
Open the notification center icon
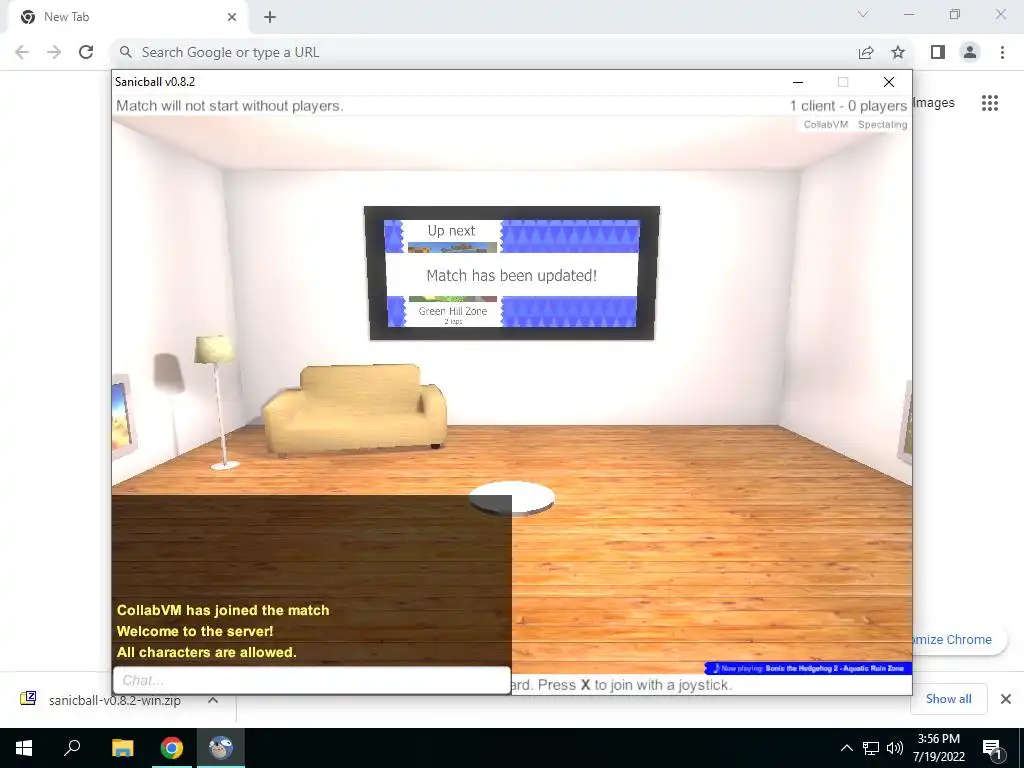pyautogui.click(x=992, y=748)
